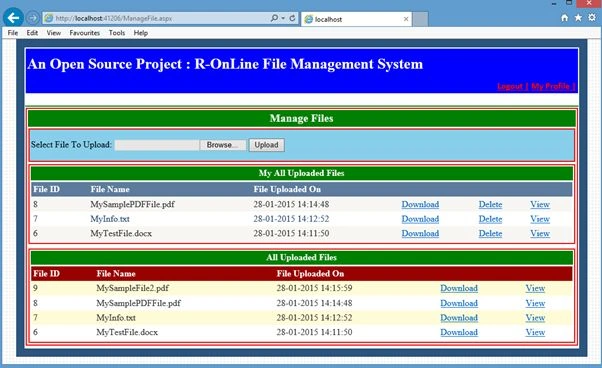Download MyInfo.txt from My Uploaded Files
The width and height of the screenshot is (602, 368).
click(x=420, y=219)
